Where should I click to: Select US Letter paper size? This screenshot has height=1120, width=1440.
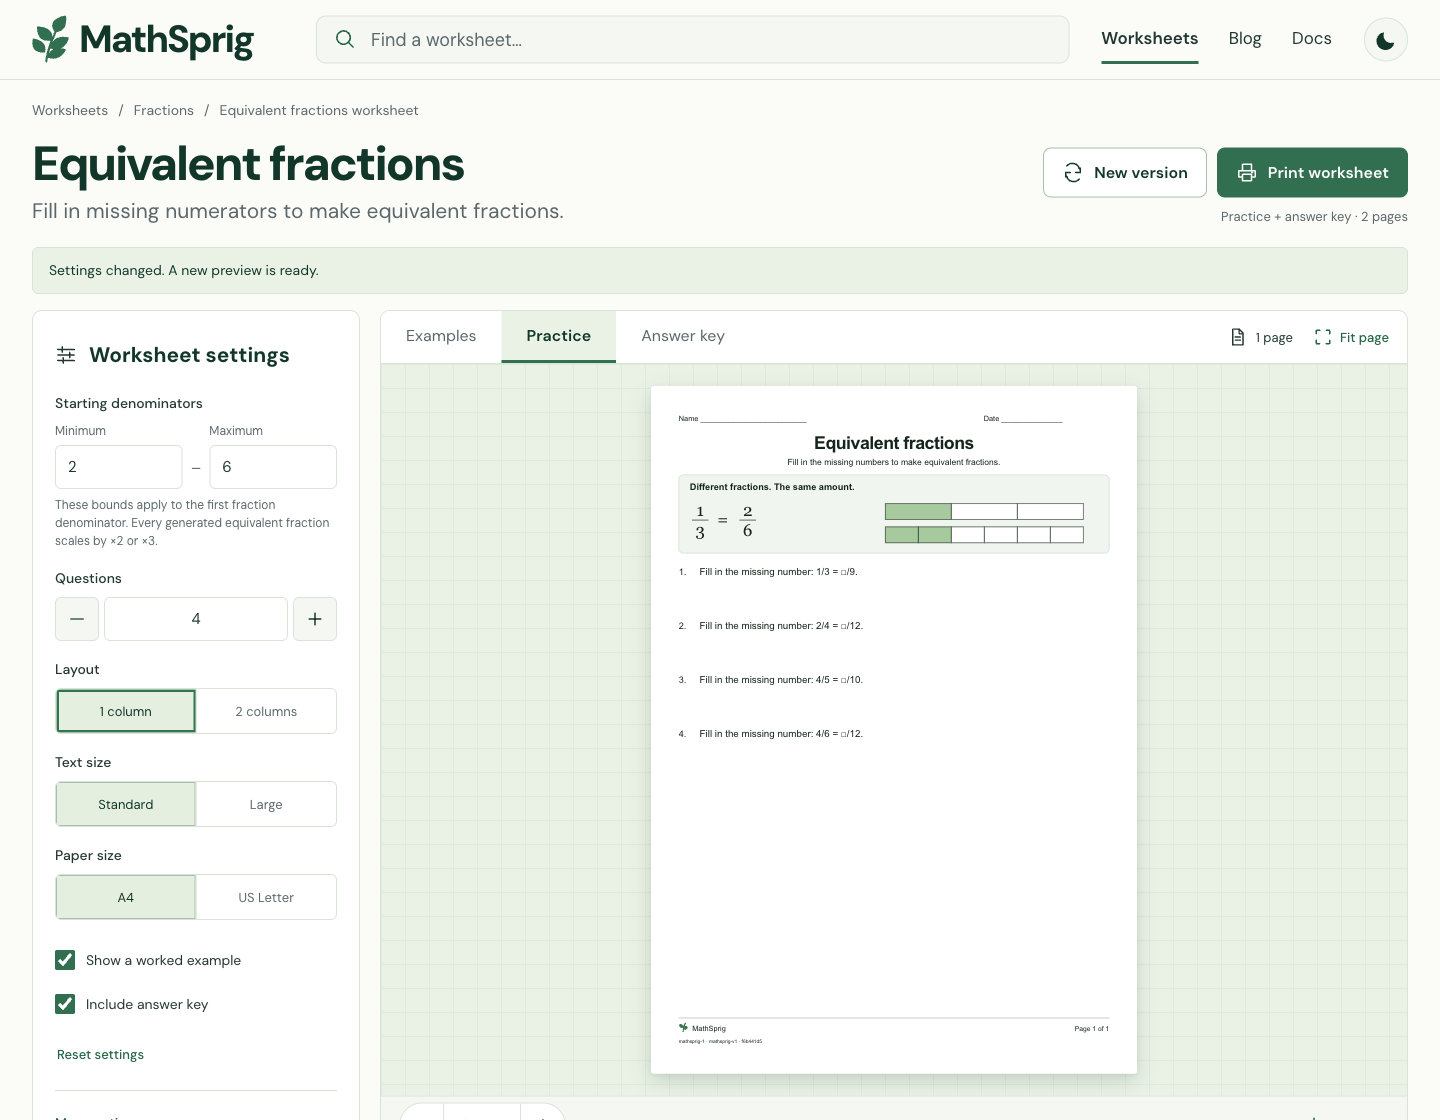[x=266, y=897]
